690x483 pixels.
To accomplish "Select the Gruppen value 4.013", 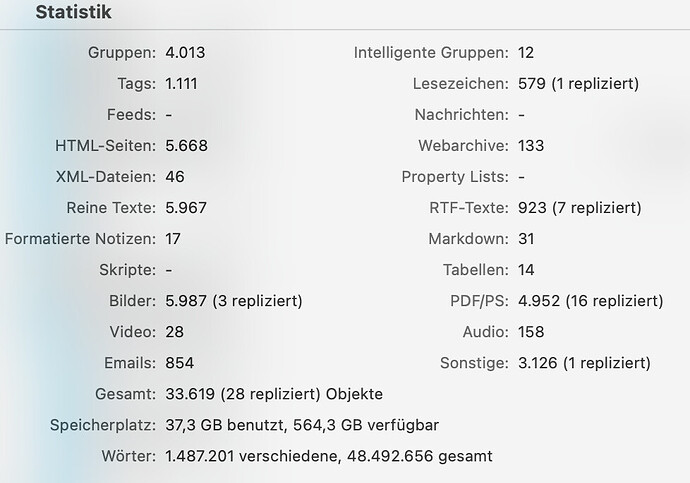I will pyautogui.click(x=185, y=53).
